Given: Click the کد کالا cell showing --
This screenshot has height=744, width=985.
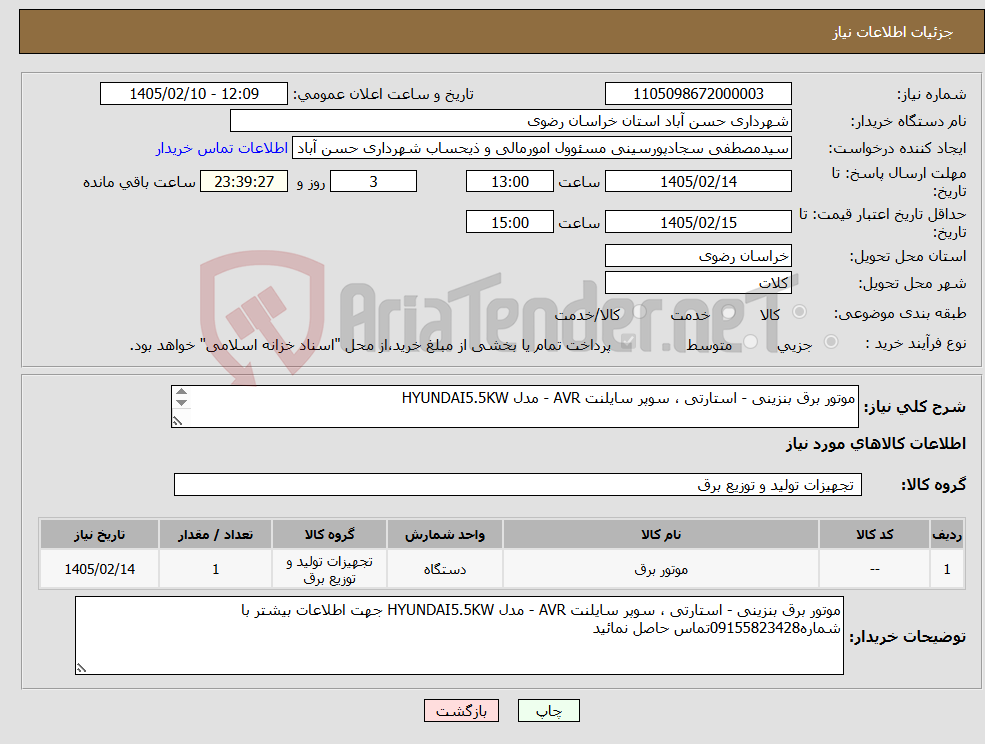Looking at the screenshot, I should coord(874,569).
